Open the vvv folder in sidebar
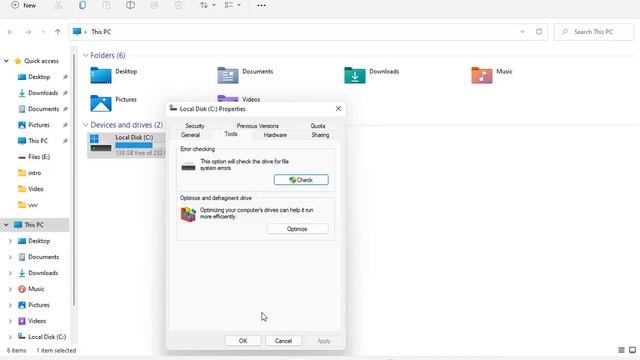 point(33,205)
